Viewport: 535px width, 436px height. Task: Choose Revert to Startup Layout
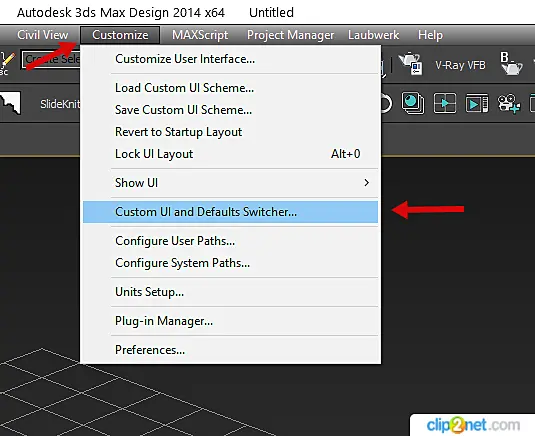click(x=230, y=132)
